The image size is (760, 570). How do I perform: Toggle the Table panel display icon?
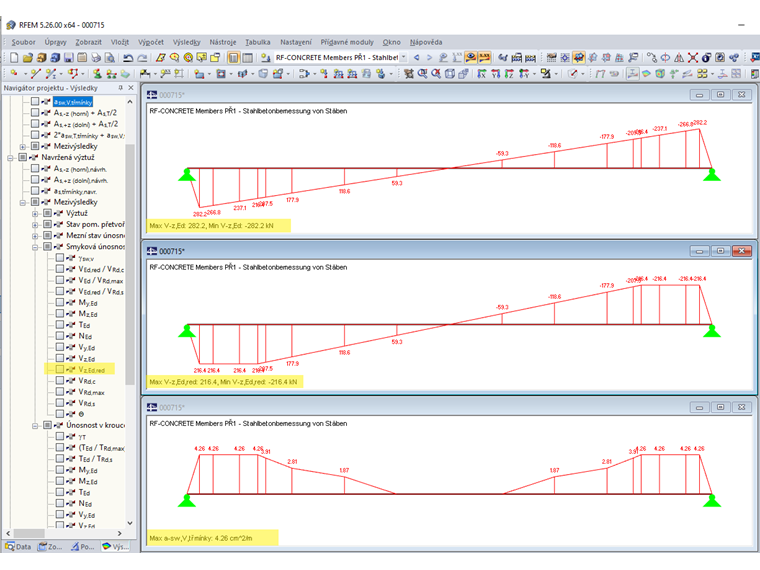tap(247, 58)
